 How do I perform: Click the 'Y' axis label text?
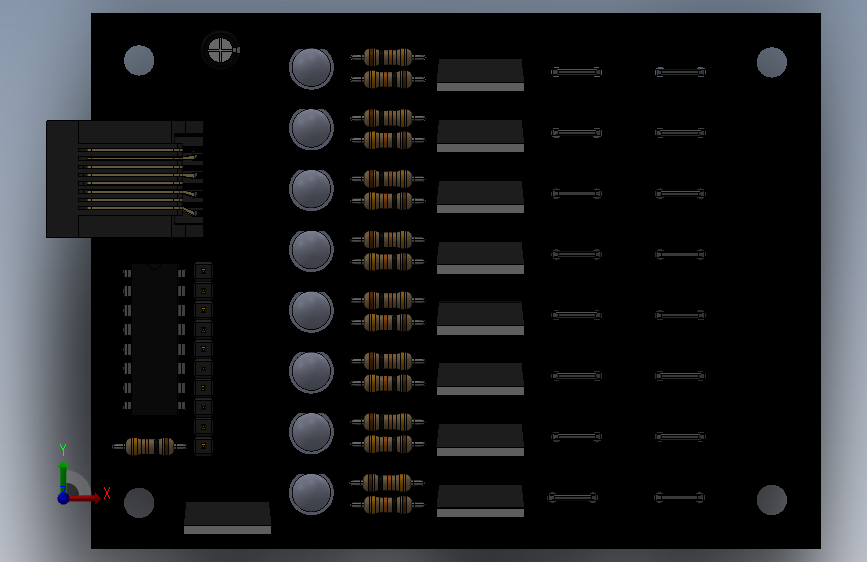click(63, 450)
